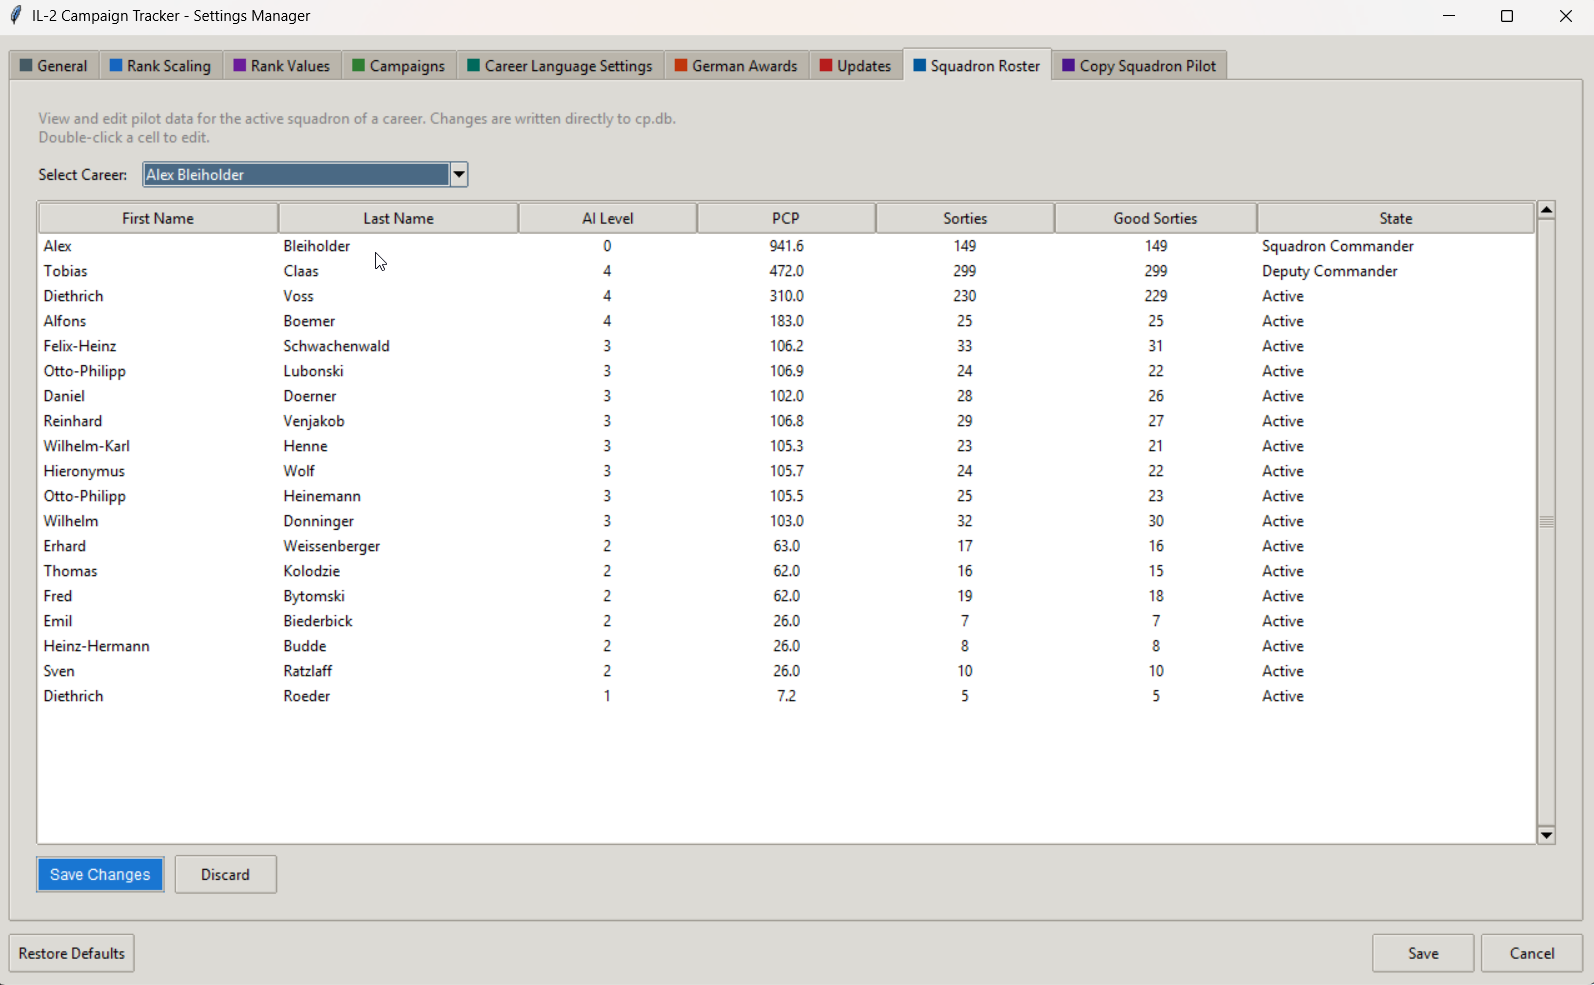Sort by the PCP column header

[786, 218]
